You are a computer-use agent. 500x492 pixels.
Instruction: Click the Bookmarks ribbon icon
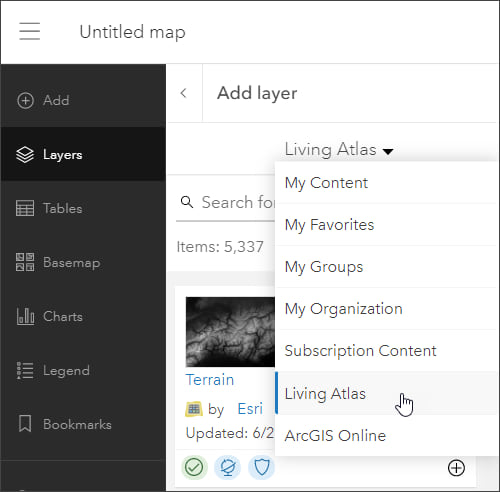point(25,424)
